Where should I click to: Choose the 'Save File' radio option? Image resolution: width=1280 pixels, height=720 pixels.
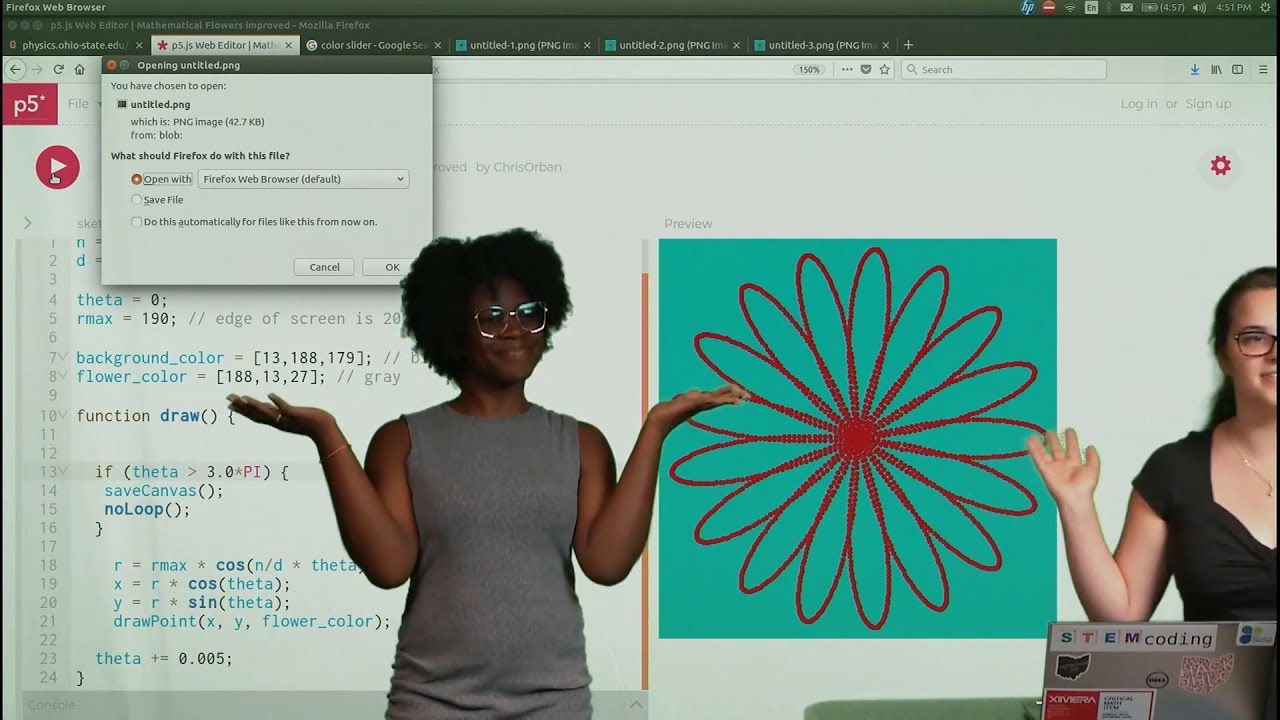click(x=137, y=200)
